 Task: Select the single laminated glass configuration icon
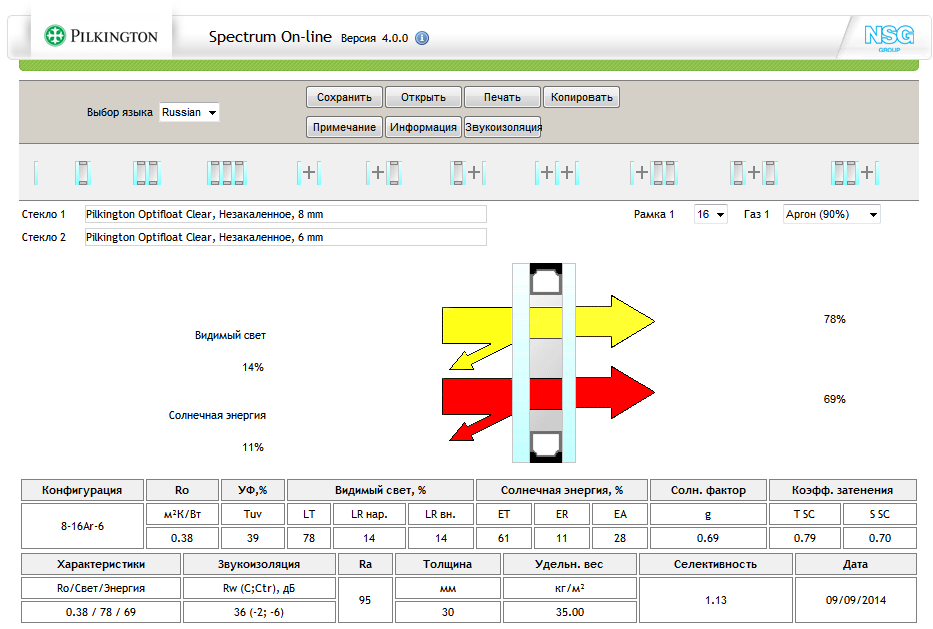point(83,173)
